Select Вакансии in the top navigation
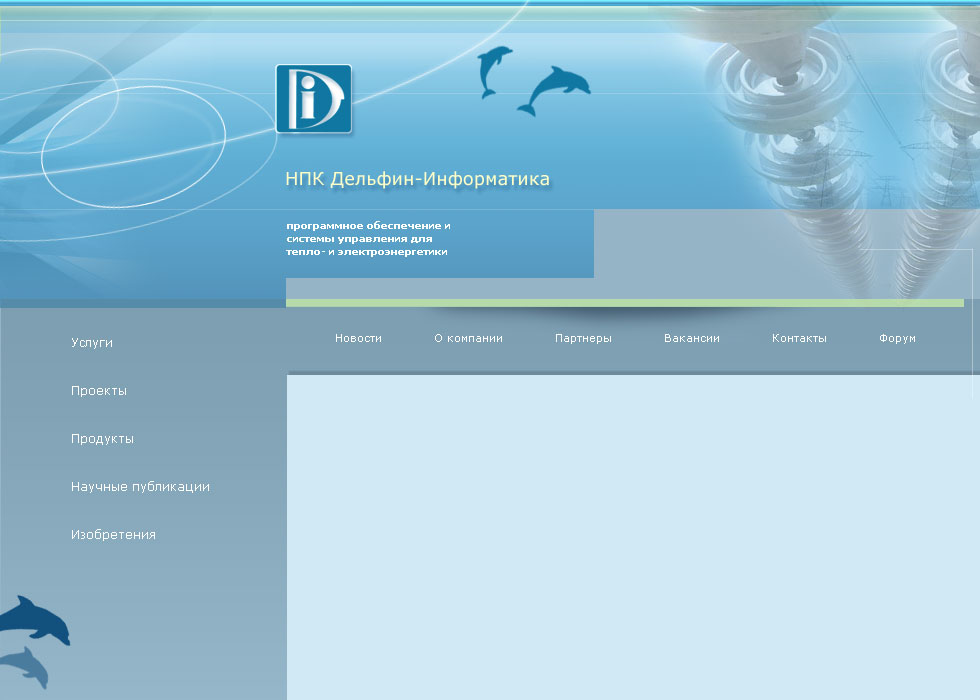This screenshot has height=700, width=980. pos(691,338)
